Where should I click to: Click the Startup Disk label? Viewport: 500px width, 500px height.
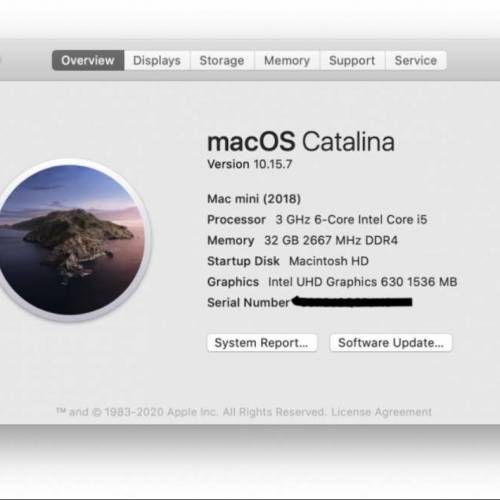[x=243, y=261]
